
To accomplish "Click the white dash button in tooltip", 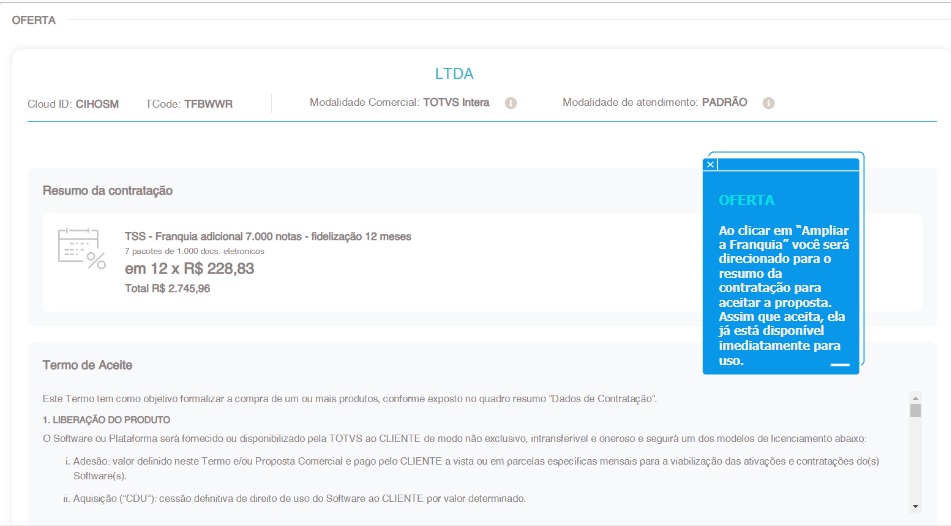I will tap(839, 365).
